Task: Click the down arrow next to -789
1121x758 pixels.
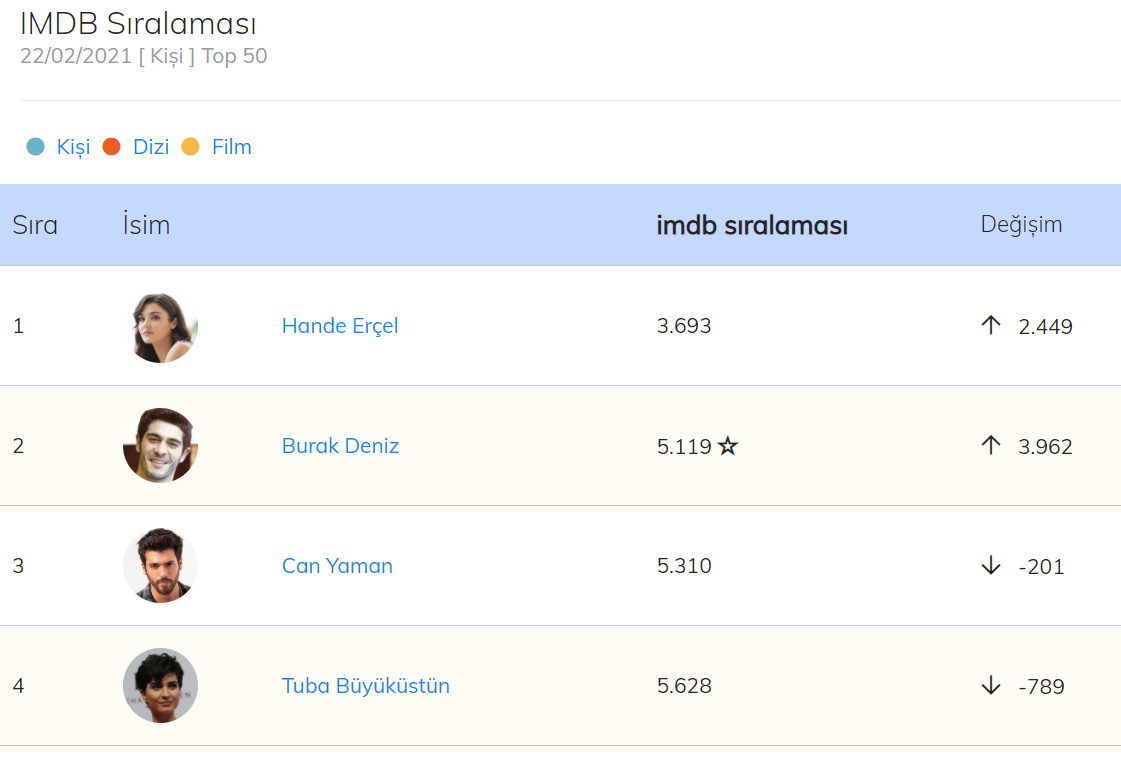Action: (991, 686)
